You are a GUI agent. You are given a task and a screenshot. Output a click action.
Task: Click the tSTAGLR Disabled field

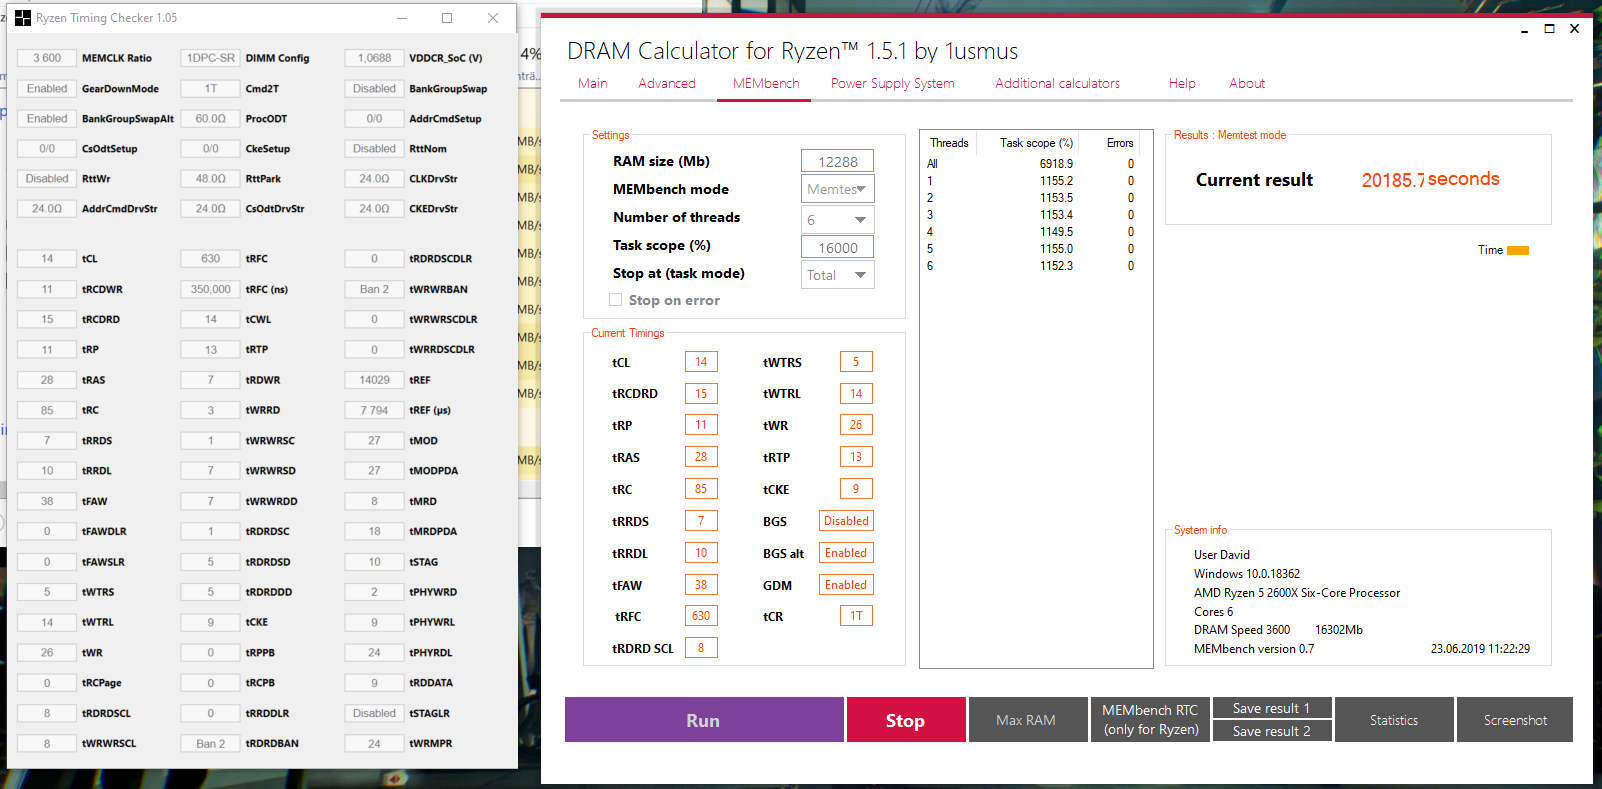click(374, 713)
